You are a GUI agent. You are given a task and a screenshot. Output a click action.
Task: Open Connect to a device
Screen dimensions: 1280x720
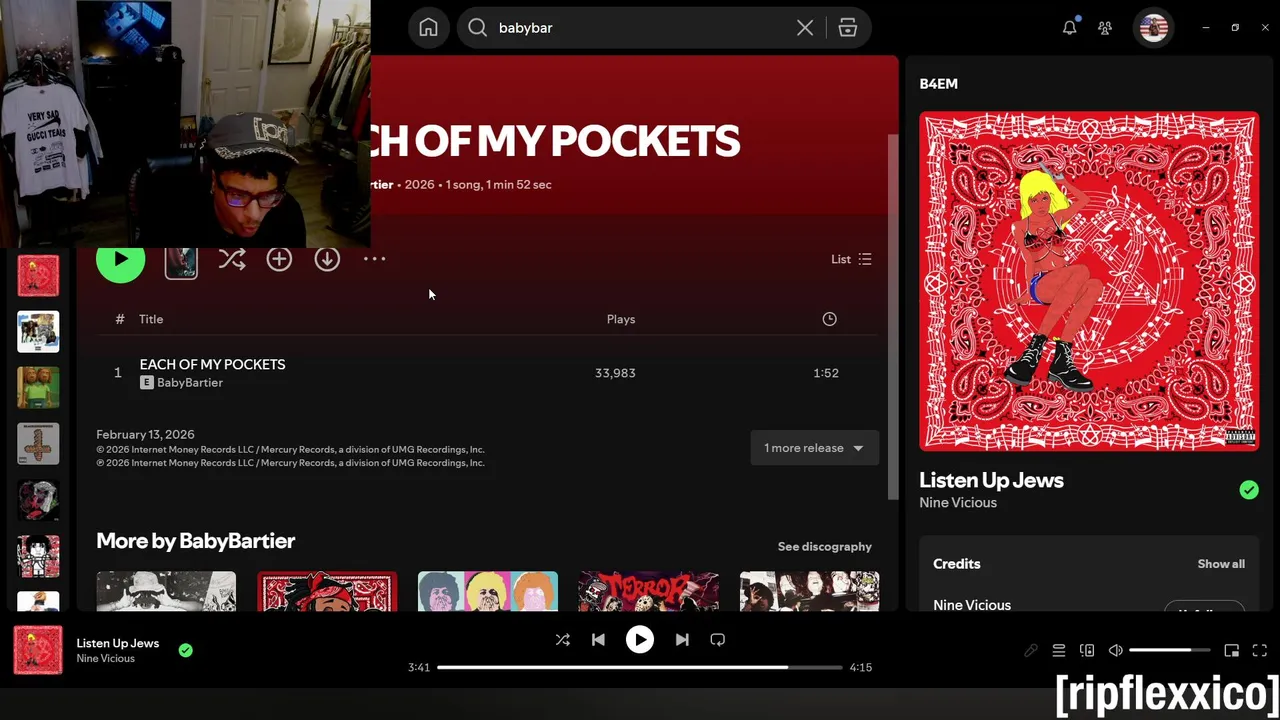(x=1087, y=650)
